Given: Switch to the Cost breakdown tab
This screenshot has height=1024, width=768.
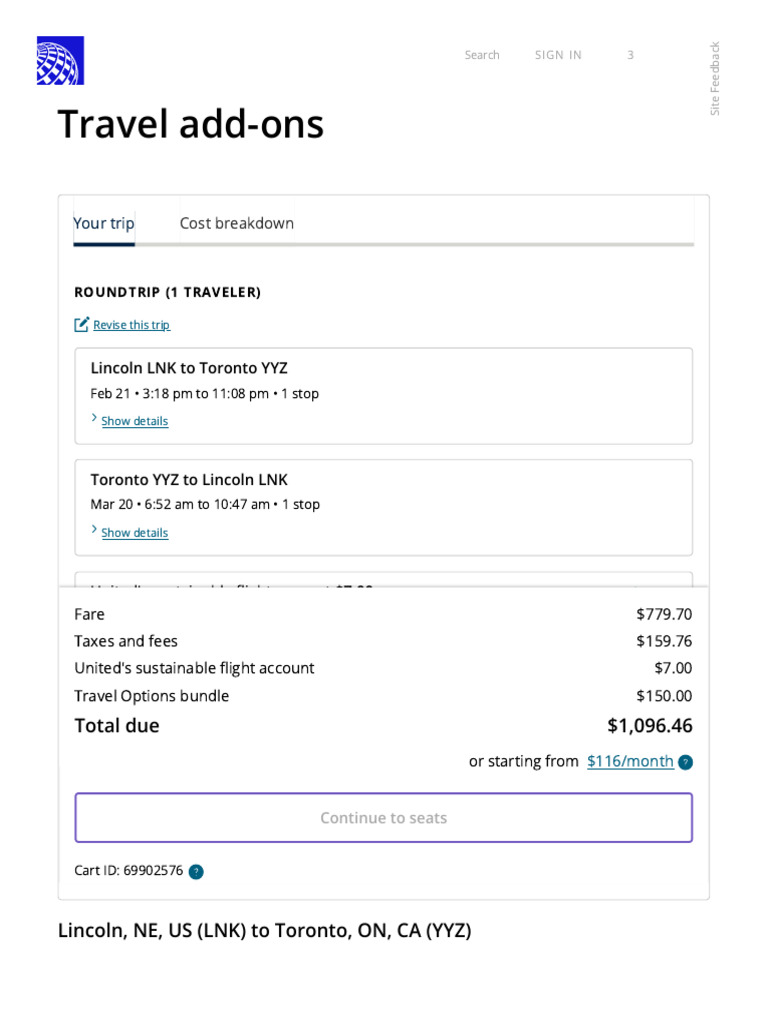Looking at the screenshot, I should pyautogui.click(x=237, y=223).
